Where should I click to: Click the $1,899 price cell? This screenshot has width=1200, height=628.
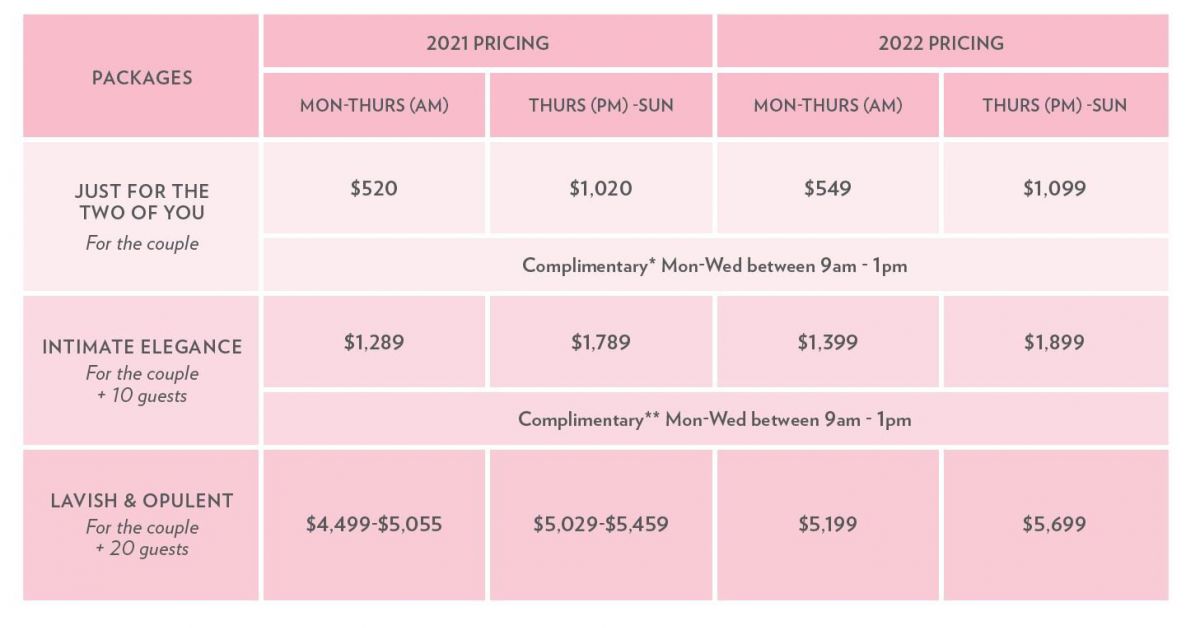pyautogui.click(x=1055, y=342)
